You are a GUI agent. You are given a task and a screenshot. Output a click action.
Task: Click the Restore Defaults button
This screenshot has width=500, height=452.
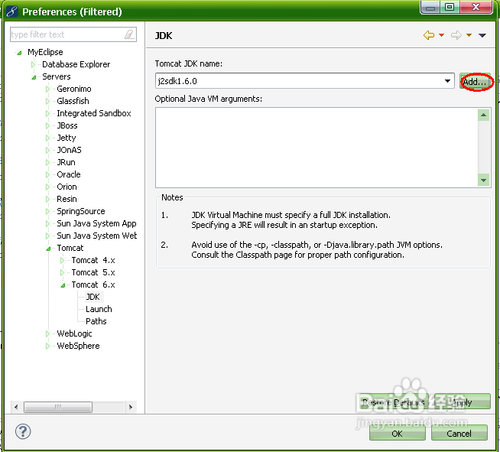click(x=393, y=402)
